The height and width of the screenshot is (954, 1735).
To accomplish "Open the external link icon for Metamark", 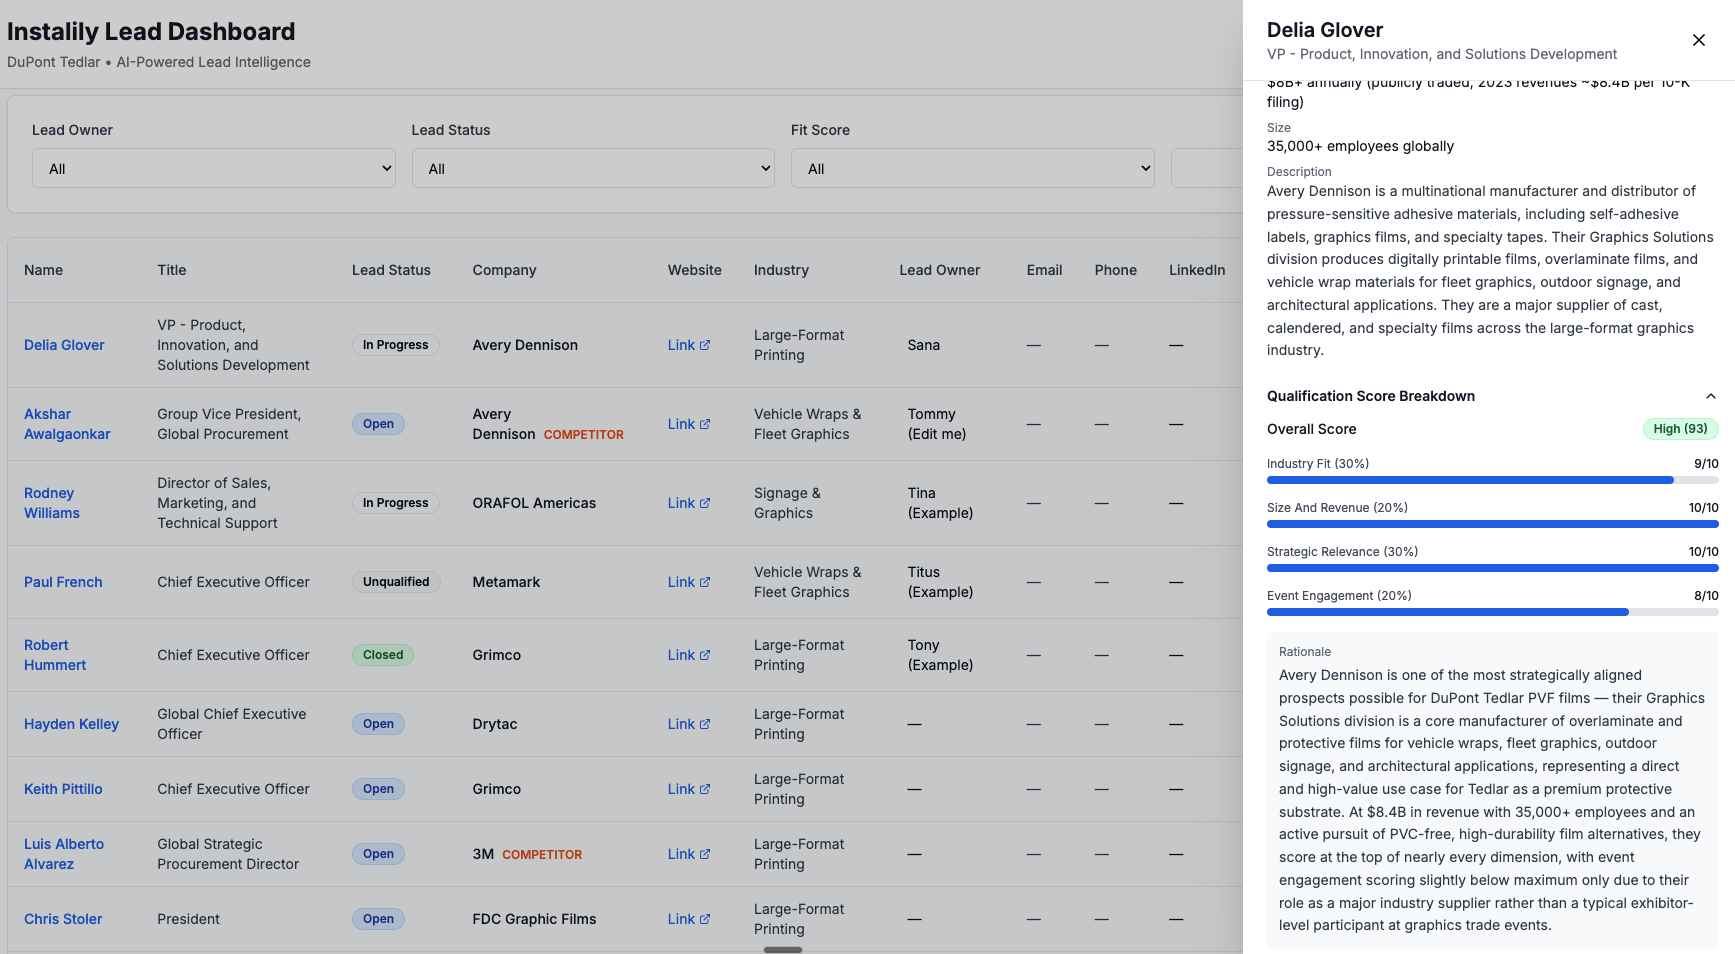I will coord(704,581).
